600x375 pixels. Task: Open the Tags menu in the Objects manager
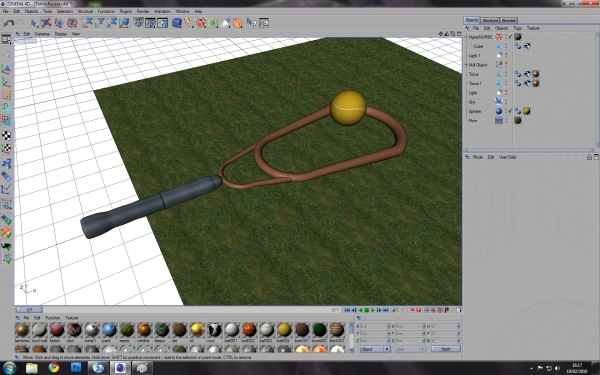pos(517,28)
